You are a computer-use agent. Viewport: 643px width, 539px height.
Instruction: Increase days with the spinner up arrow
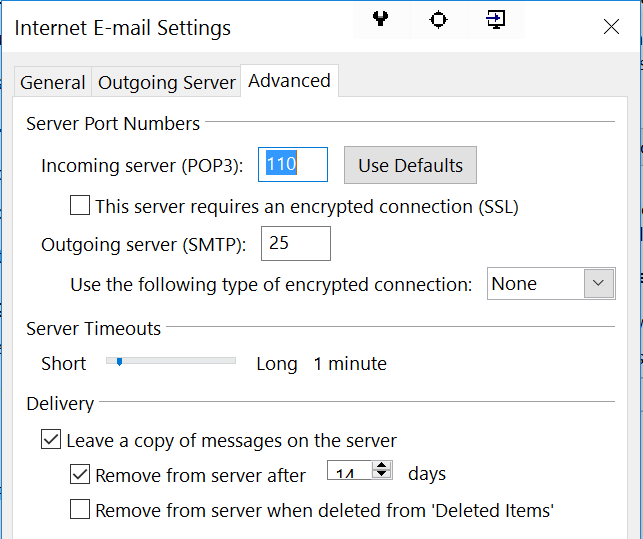coord(382,466)
